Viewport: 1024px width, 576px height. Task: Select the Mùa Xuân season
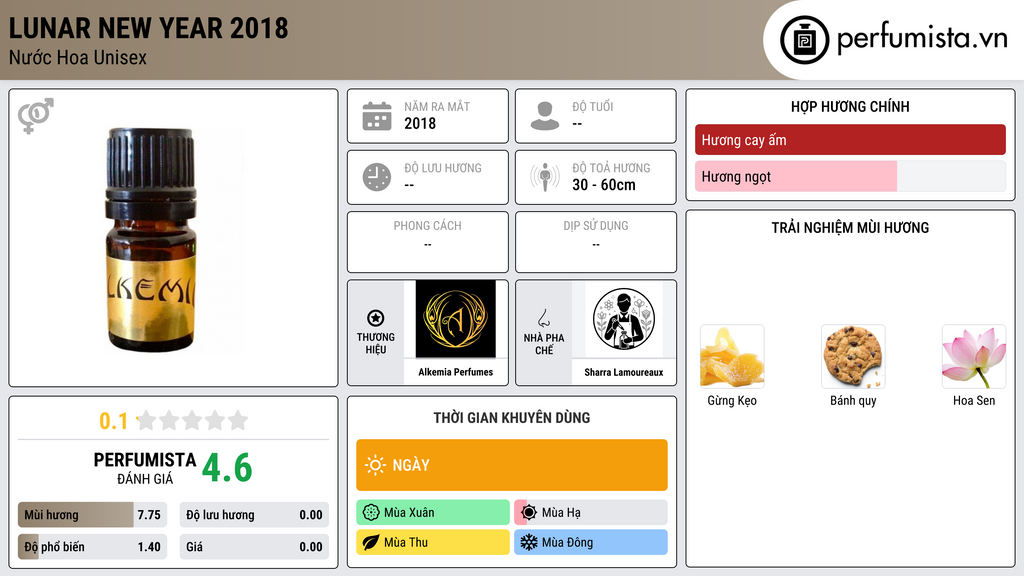click(433, 513)
